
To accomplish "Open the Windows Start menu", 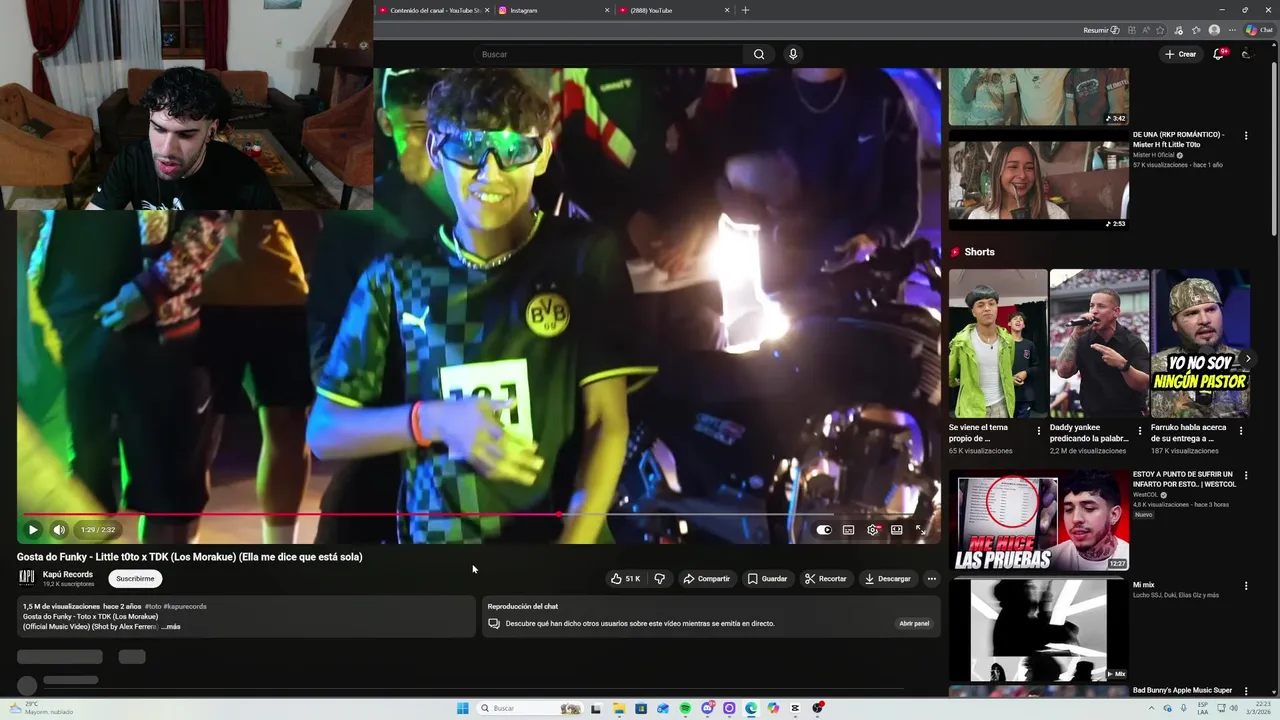I will (x=463, y=708).
